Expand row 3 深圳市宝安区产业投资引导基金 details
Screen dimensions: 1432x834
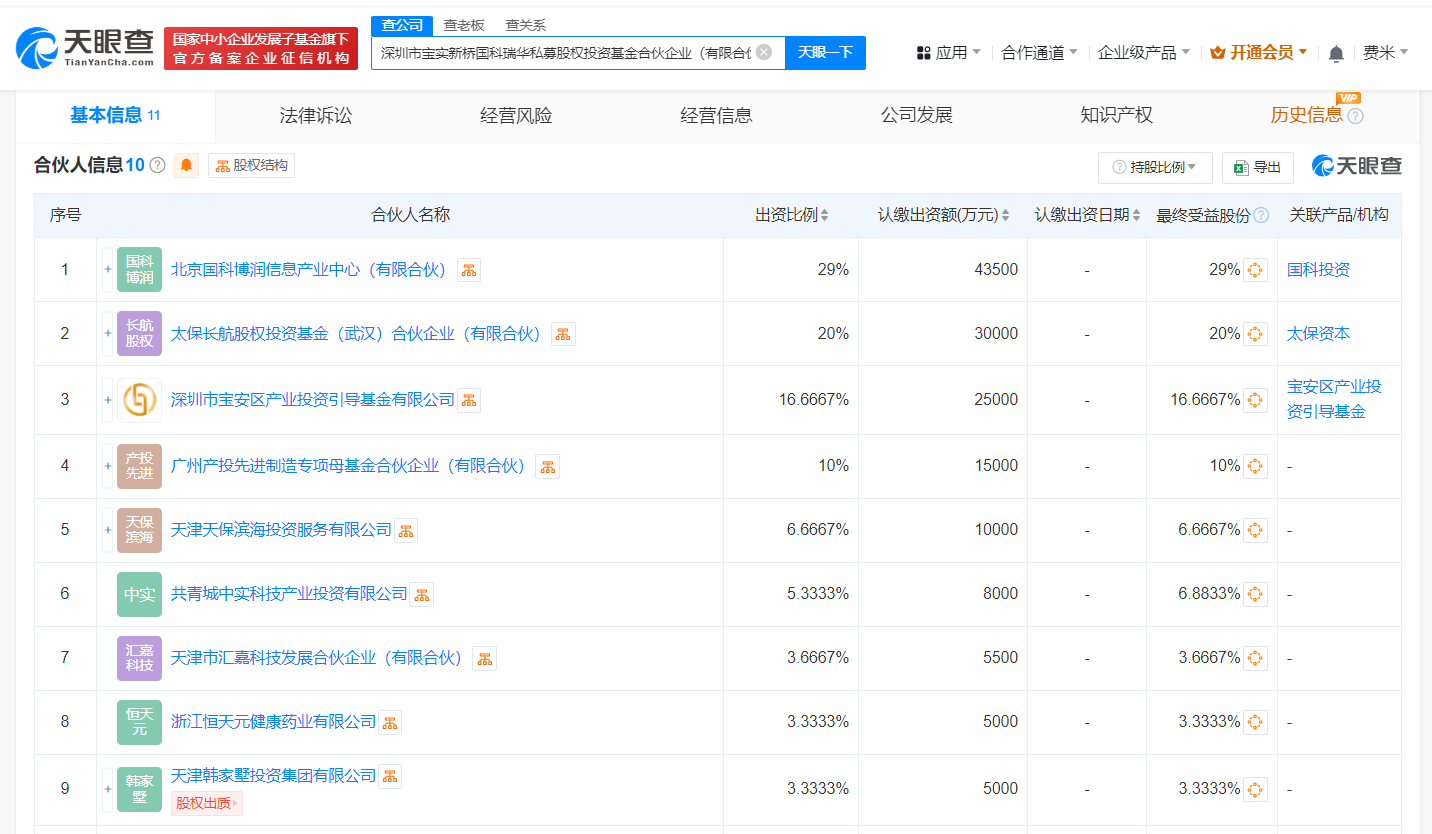pyautogui.click(x=108, y=400)
